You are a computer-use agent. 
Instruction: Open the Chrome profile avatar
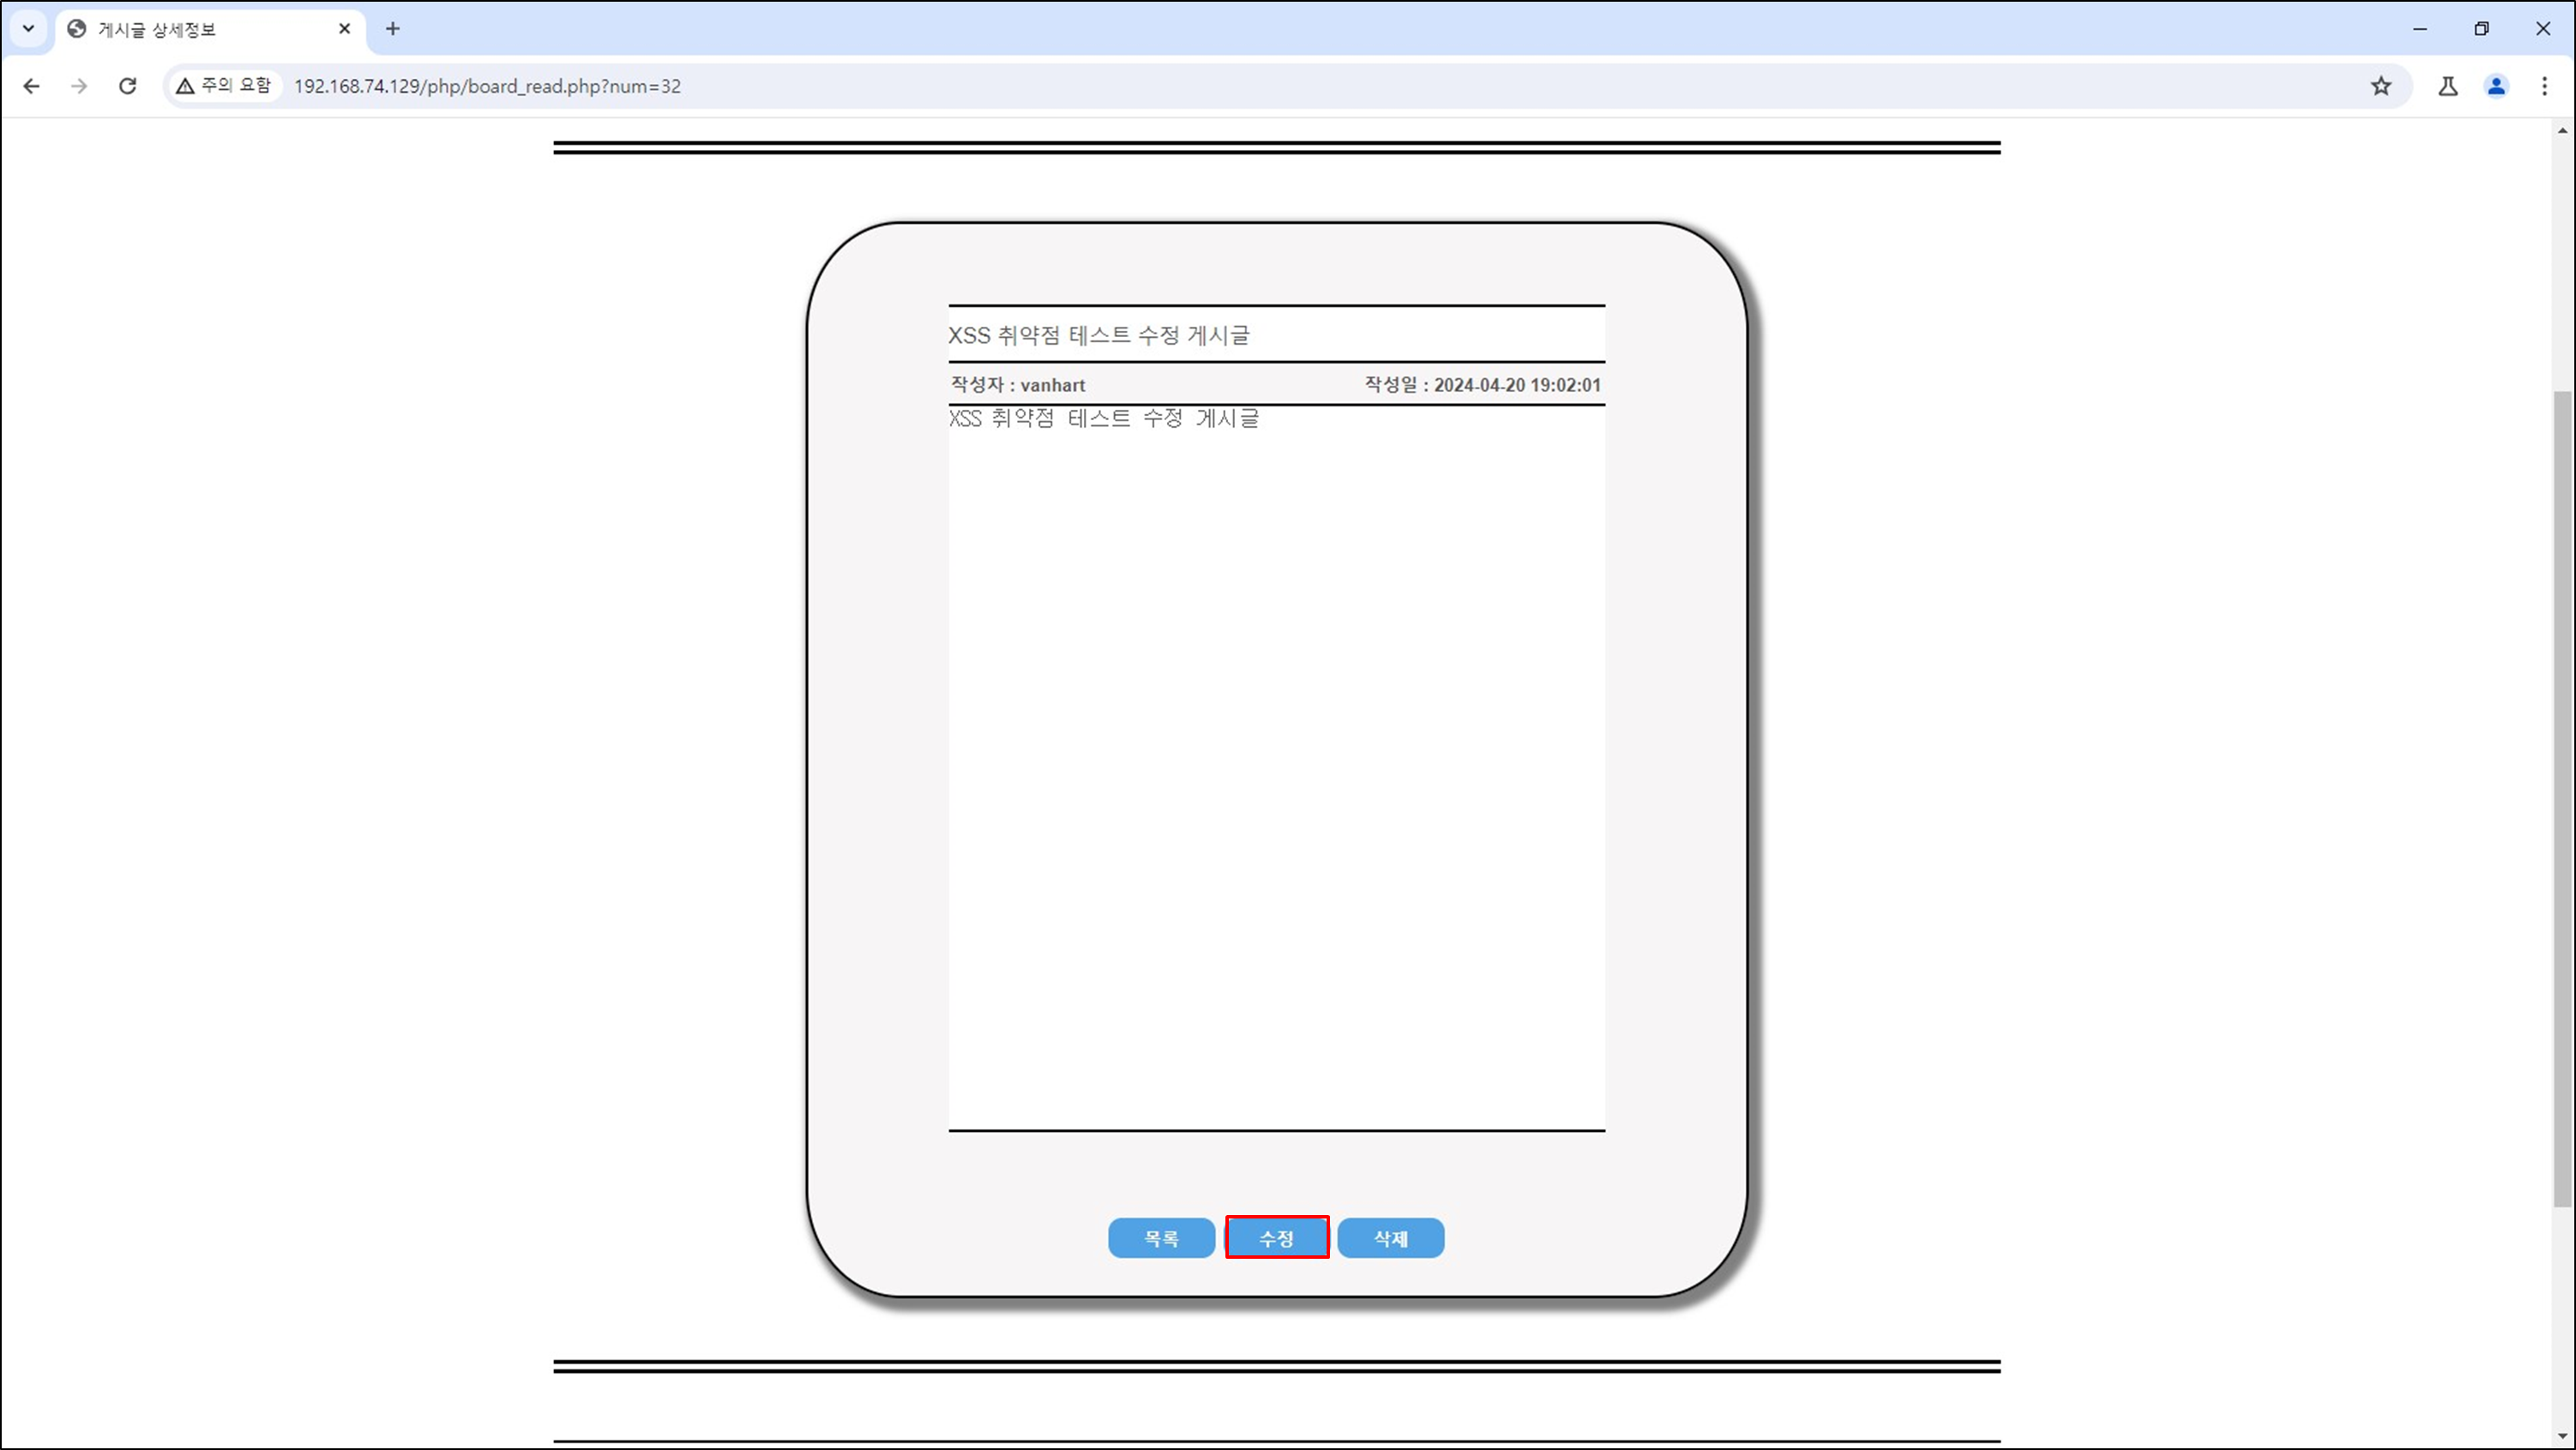click(2497, 86)
